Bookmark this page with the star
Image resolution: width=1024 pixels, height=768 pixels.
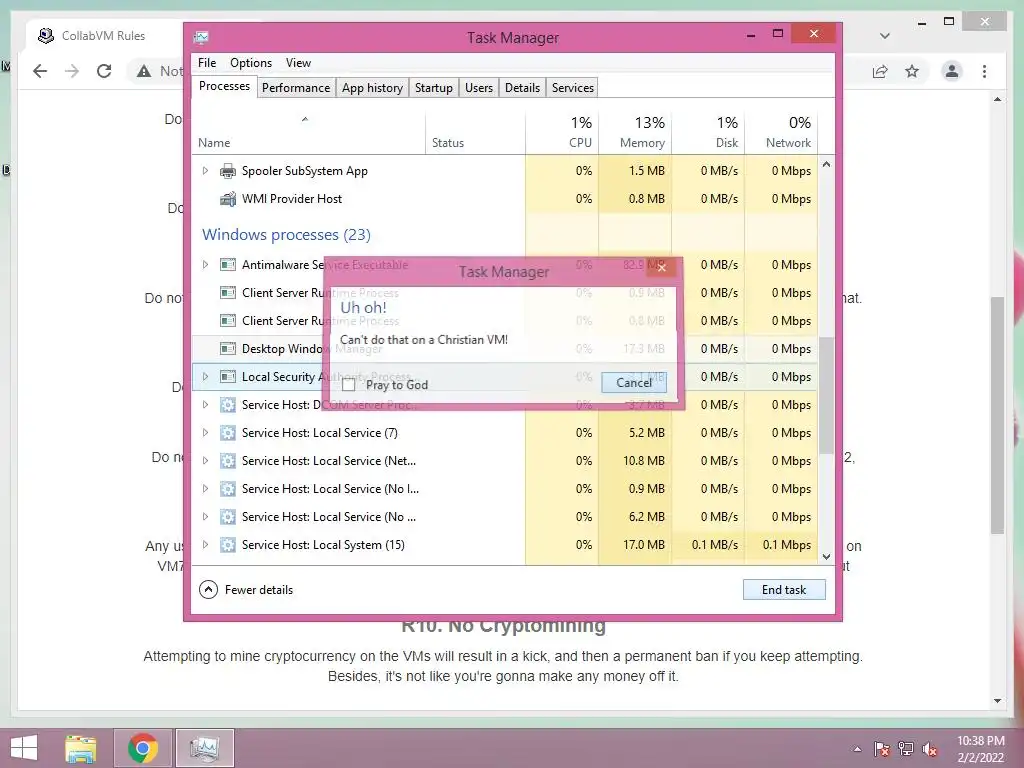[912, 71]
